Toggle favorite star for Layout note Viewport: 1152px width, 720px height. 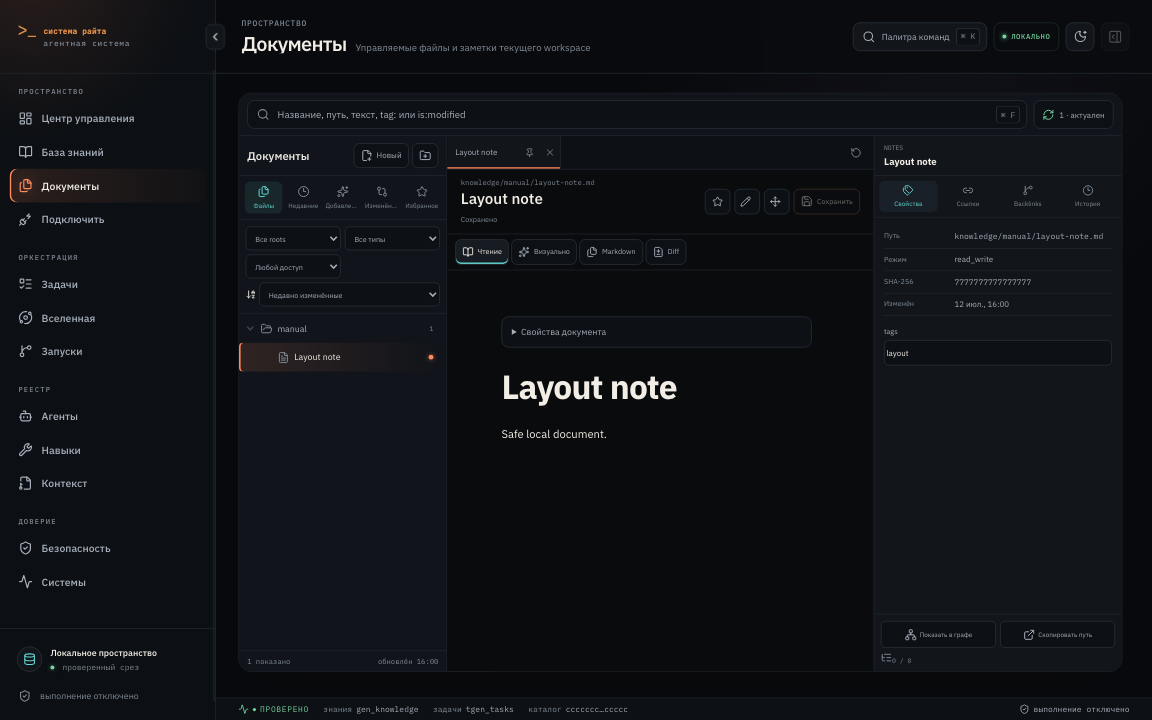[x=717, y=201]
